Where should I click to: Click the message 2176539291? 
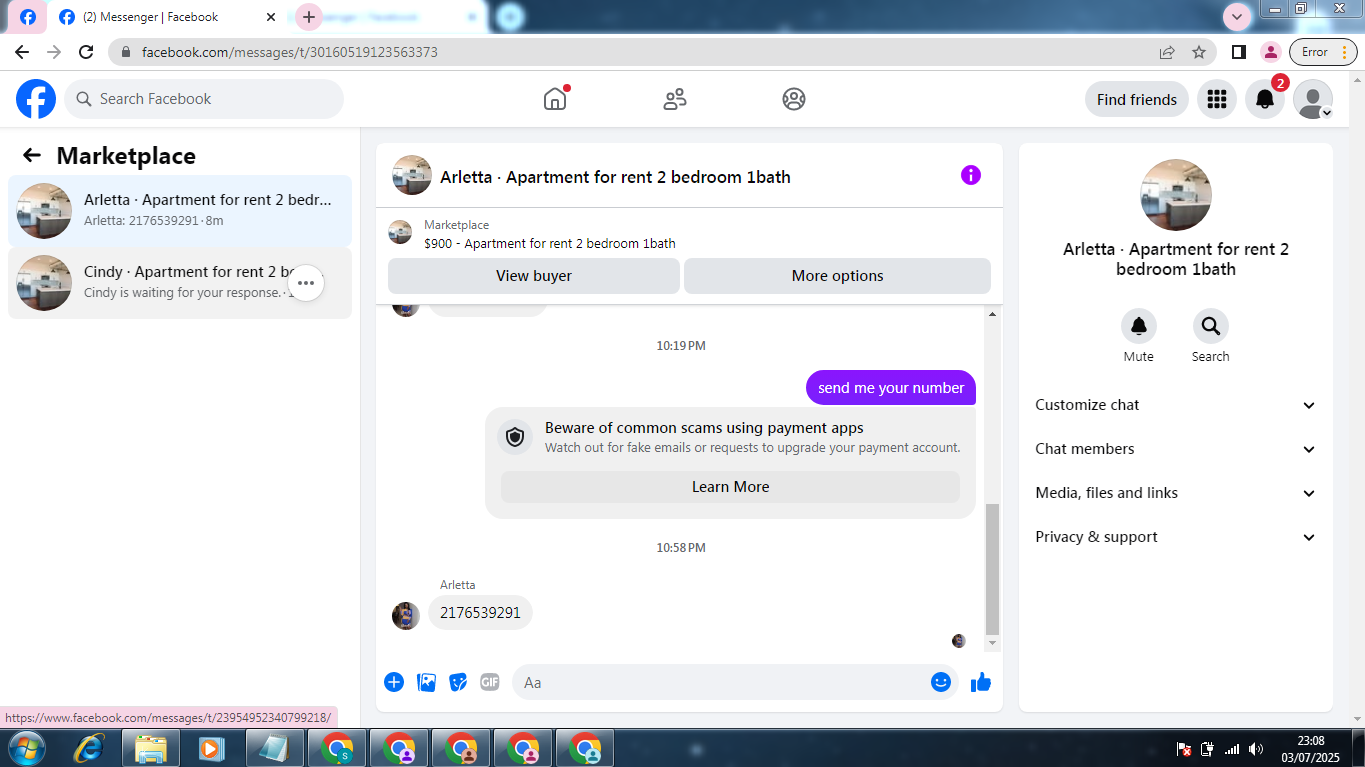[480, 612]
